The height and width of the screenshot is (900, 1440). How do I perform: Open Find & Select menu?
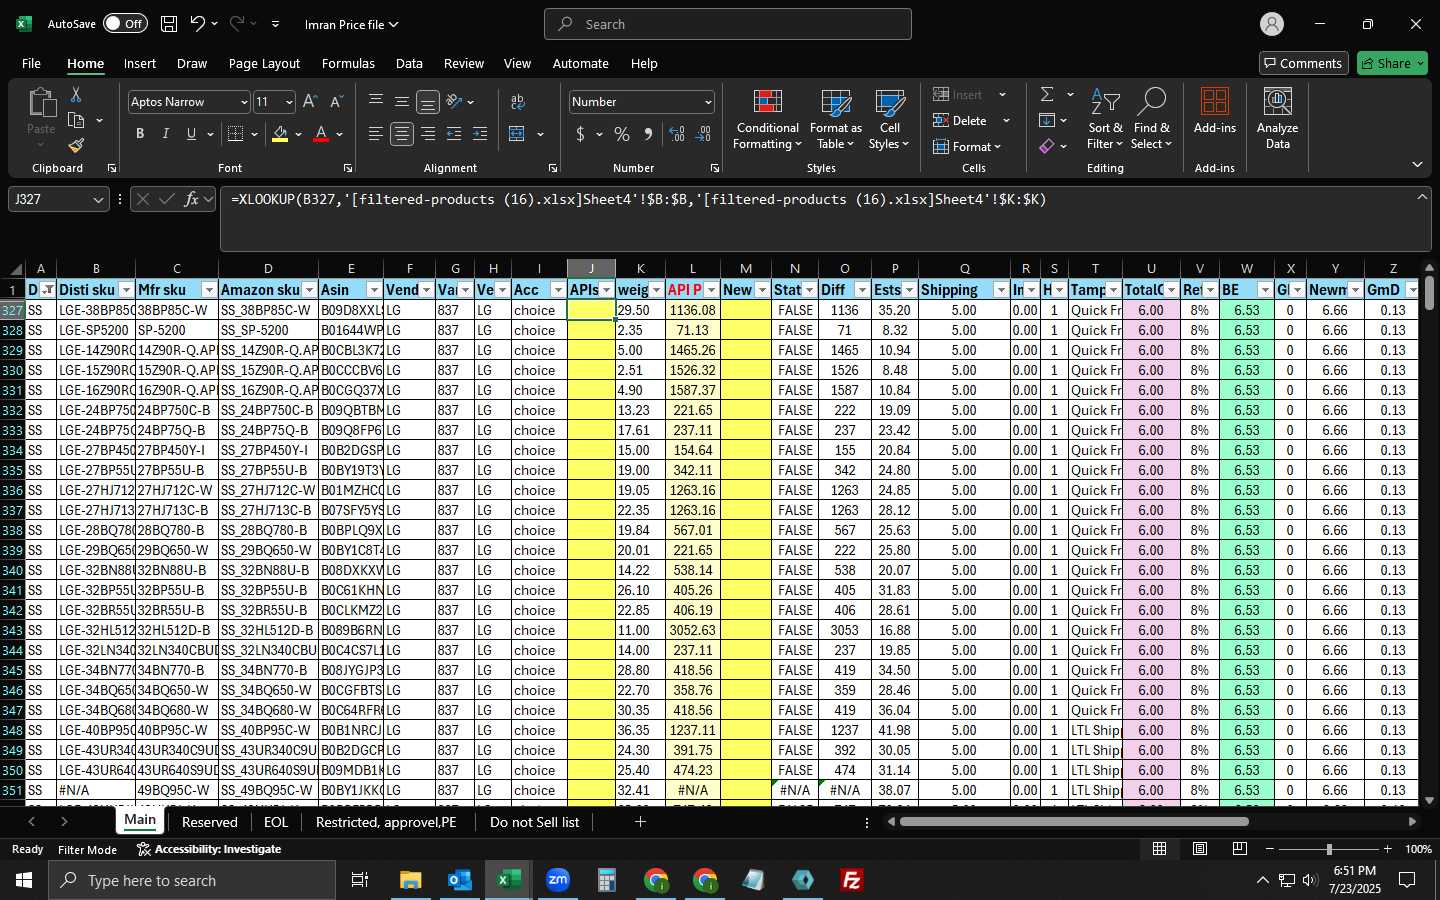[1151, 120]
